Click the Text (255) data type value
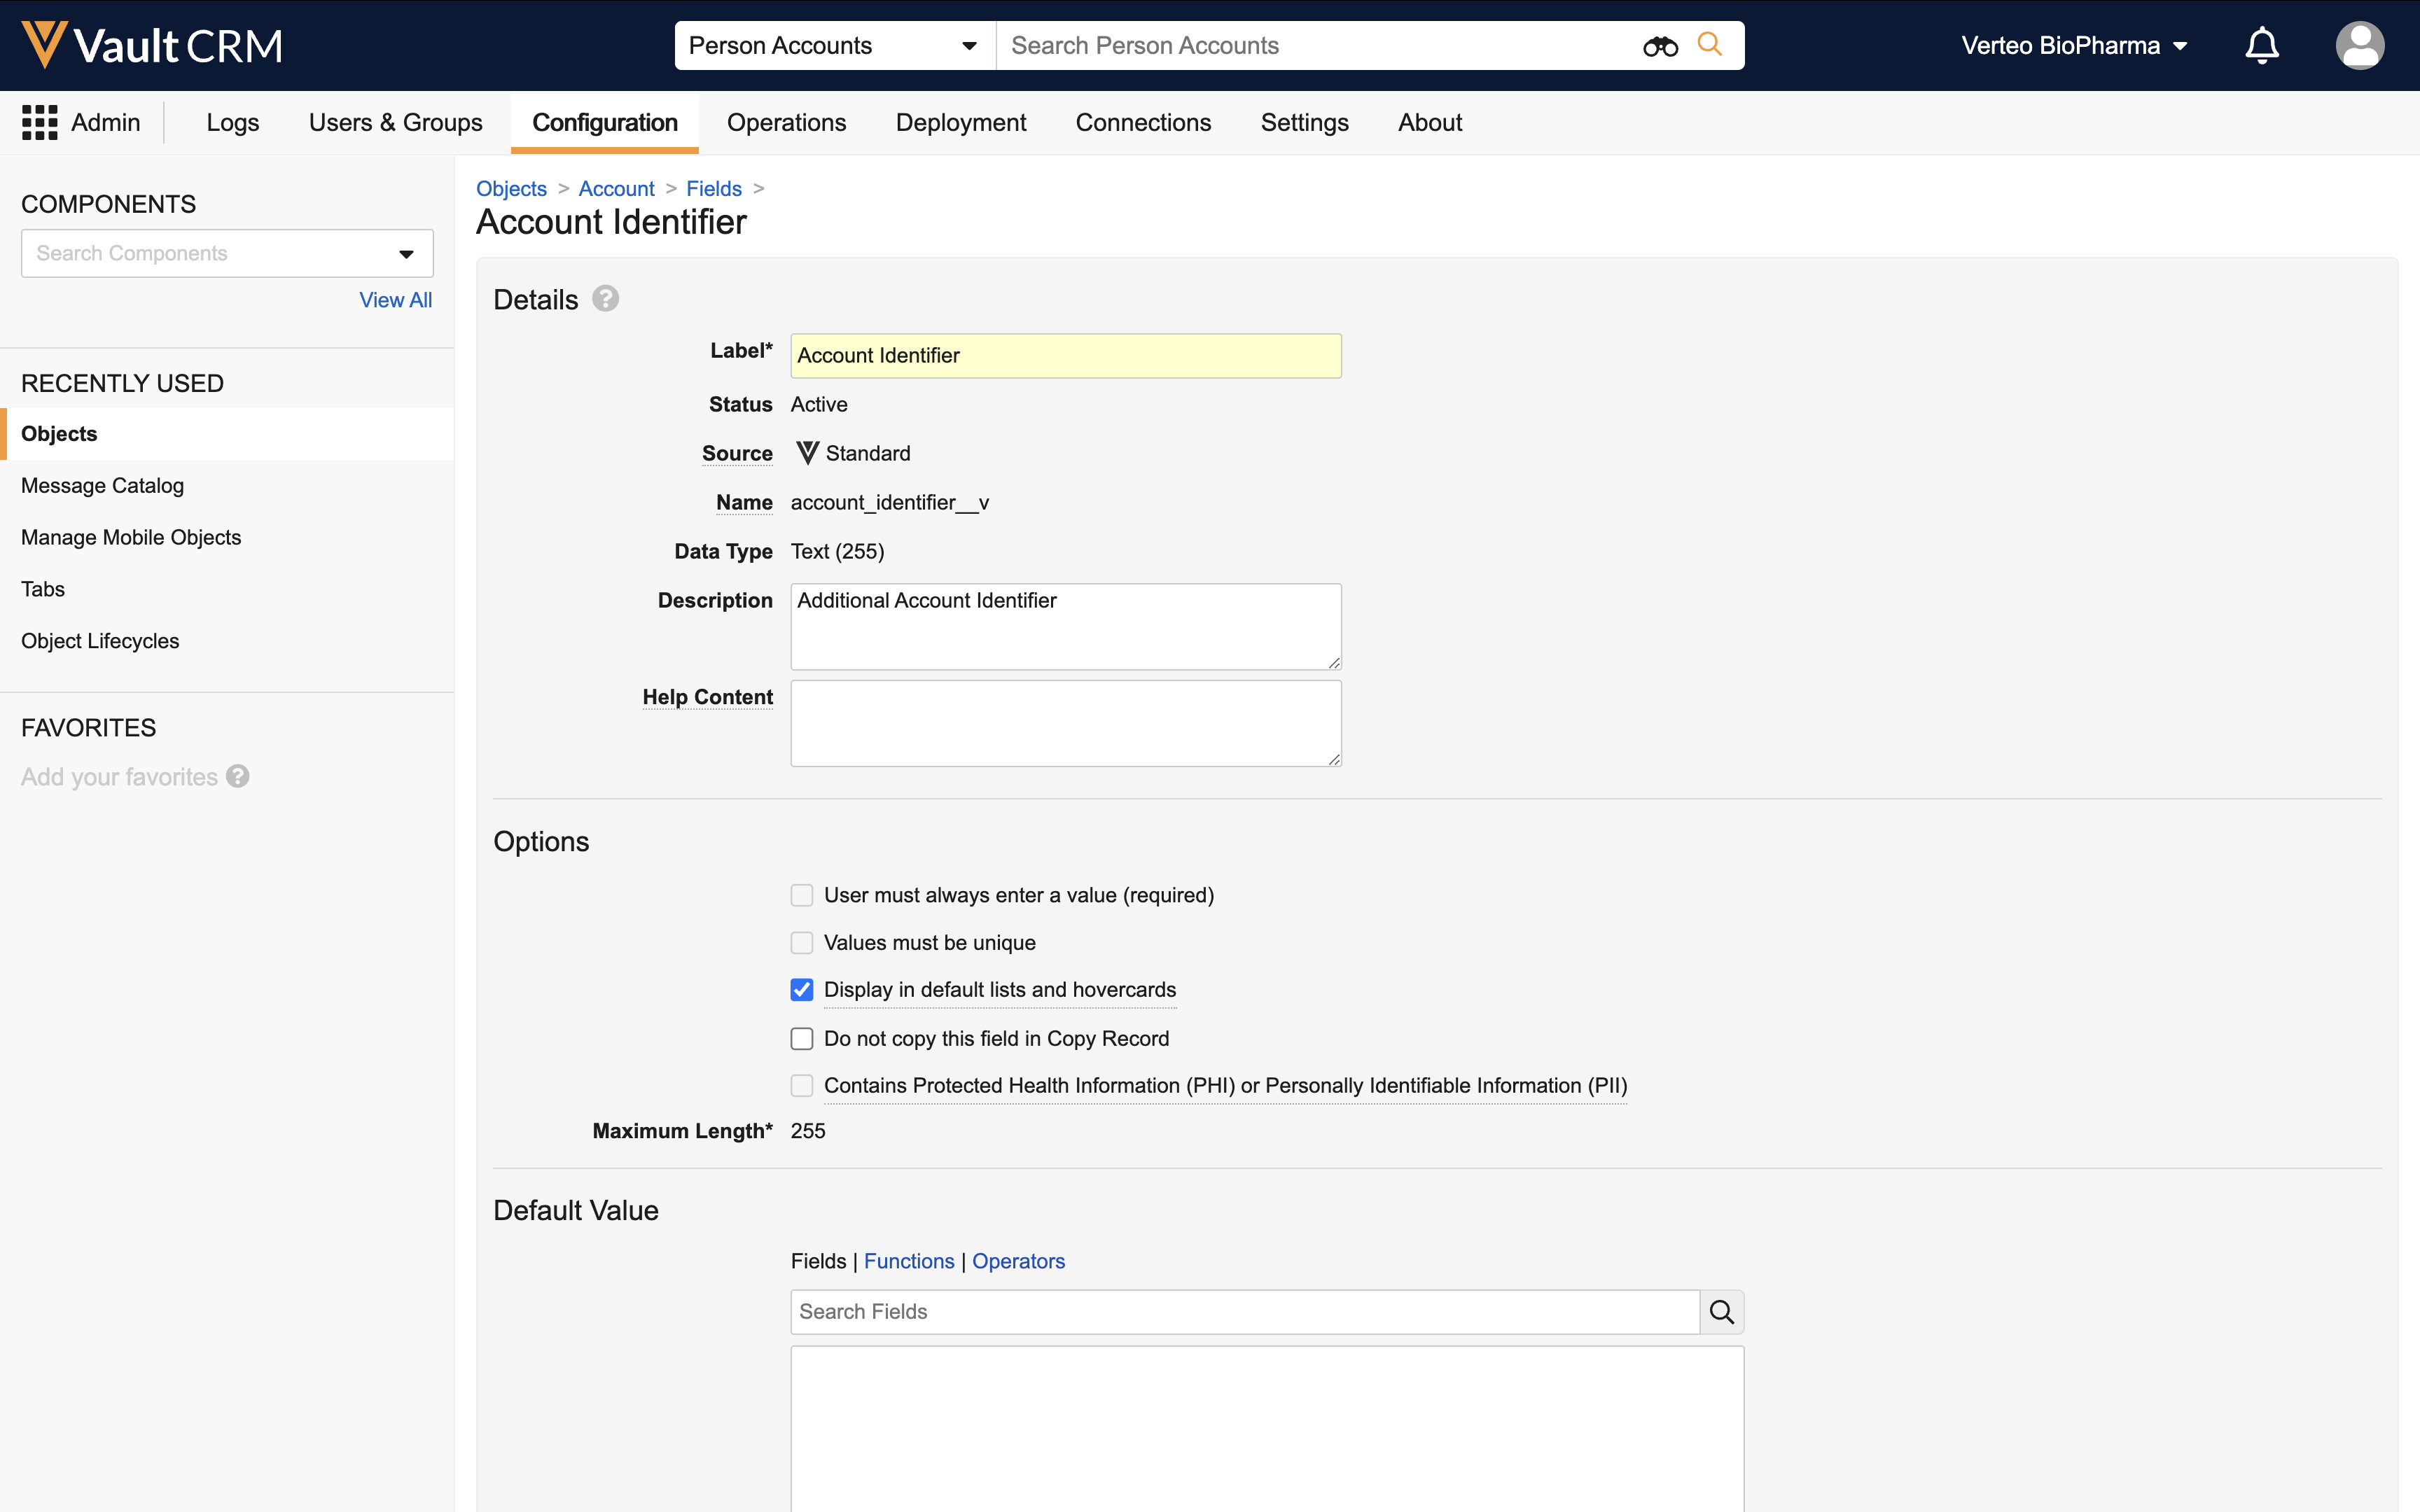2420x1512 pixels. click(x=837, y=551)
